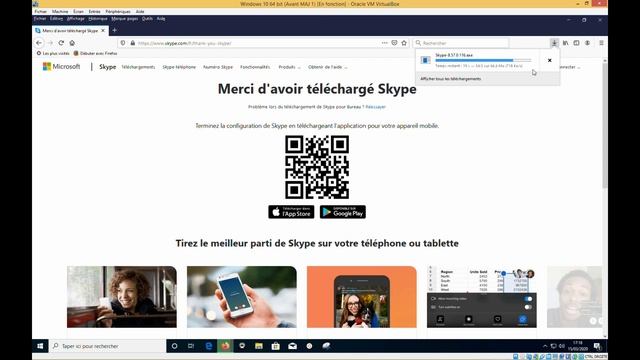Open Les plus visités bookmark
640x360 pixels.
[x=53, y=53]
